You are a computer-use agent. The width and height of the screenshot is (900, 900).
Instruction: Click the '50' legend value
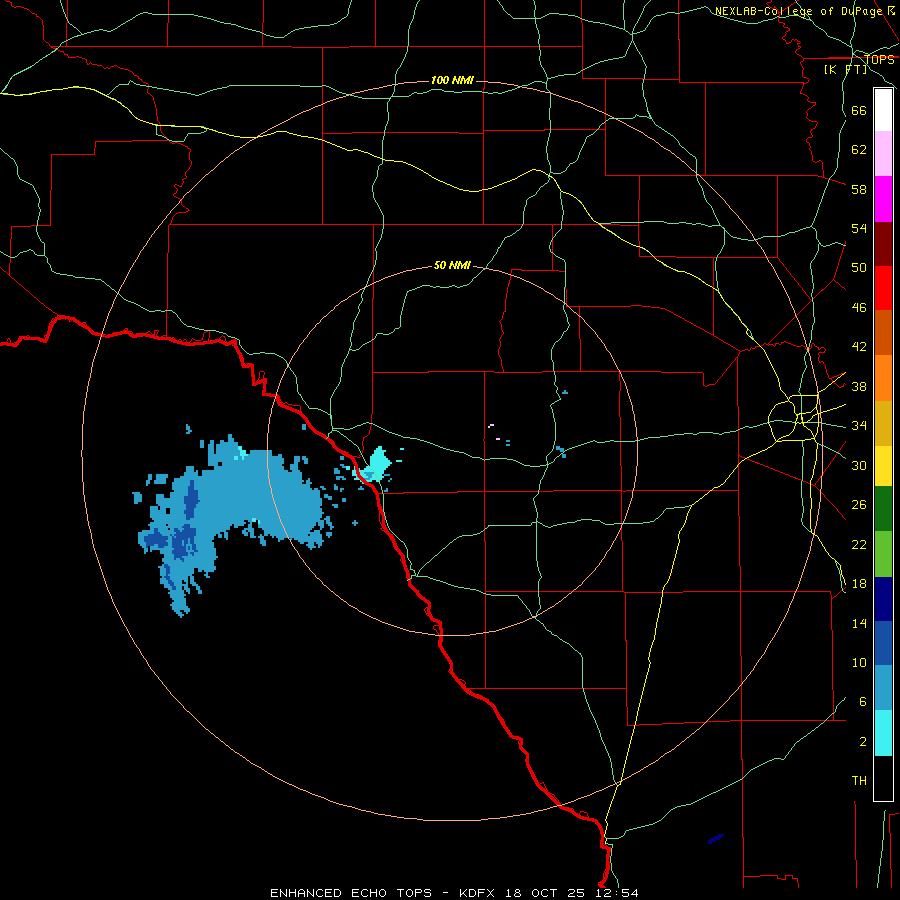[x=859, y=267]
